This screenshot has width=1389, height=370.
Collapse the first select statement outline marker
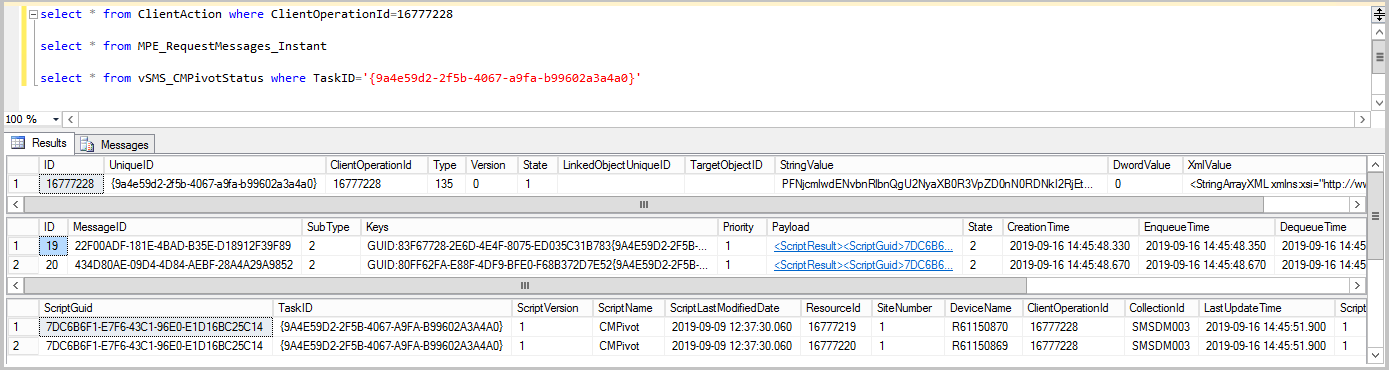[32, 15]
